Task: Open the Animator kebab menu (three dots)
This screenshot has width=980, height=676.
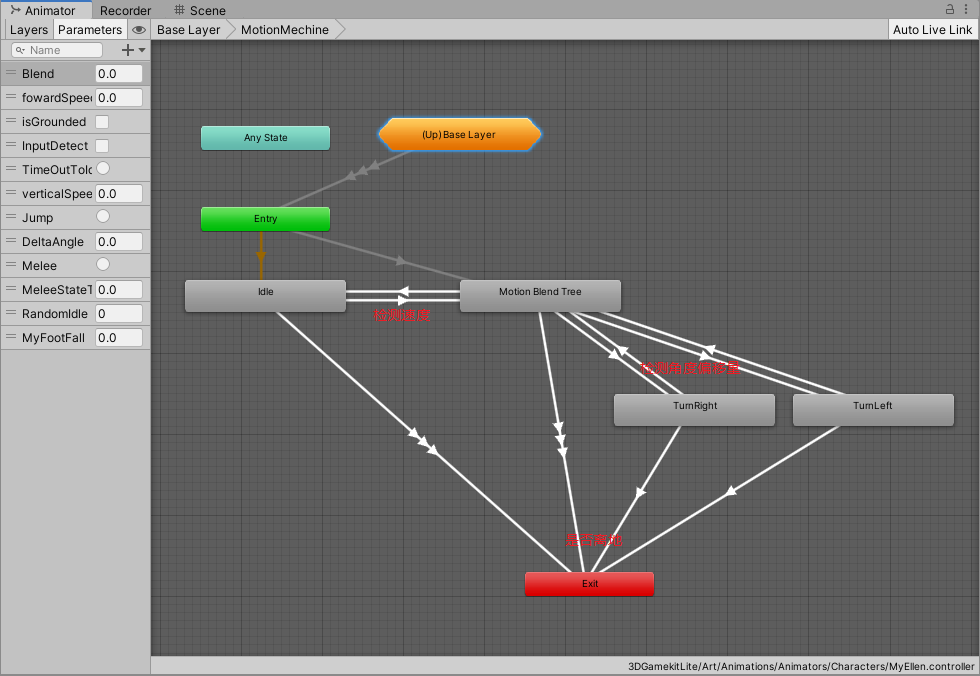Action: 966,9
